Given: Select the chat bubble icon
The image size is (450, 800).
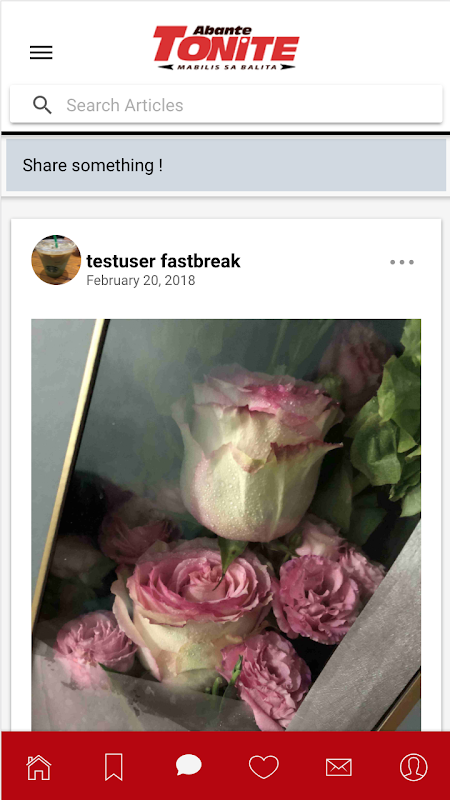Looking at the screenshot, I should coord(189,766).
